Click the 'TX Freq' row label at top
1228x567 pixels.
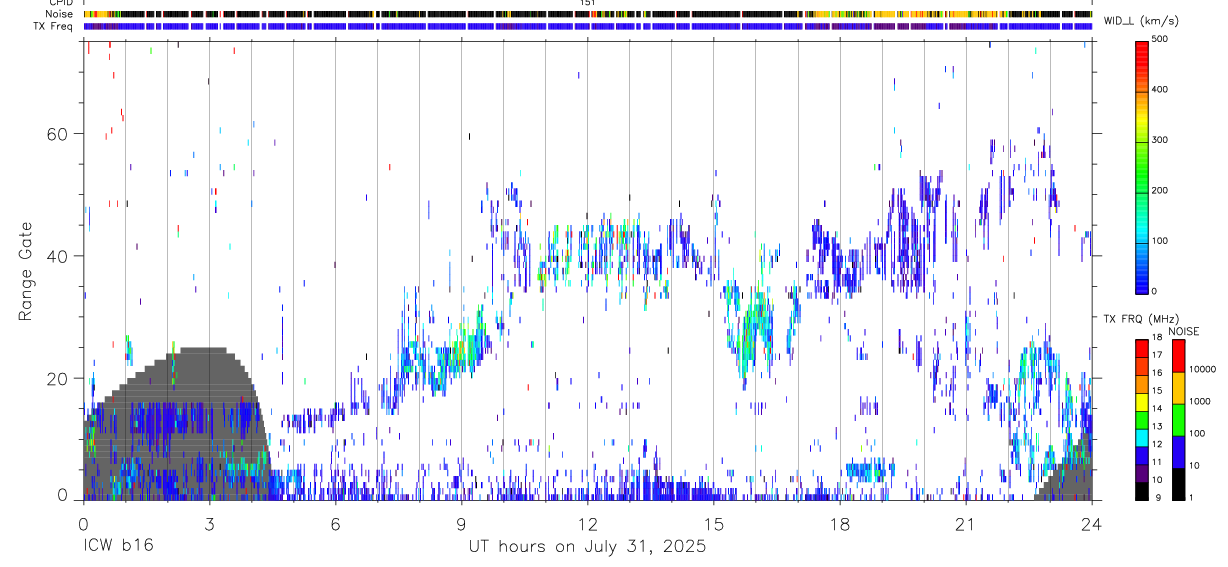pos(54,26)
